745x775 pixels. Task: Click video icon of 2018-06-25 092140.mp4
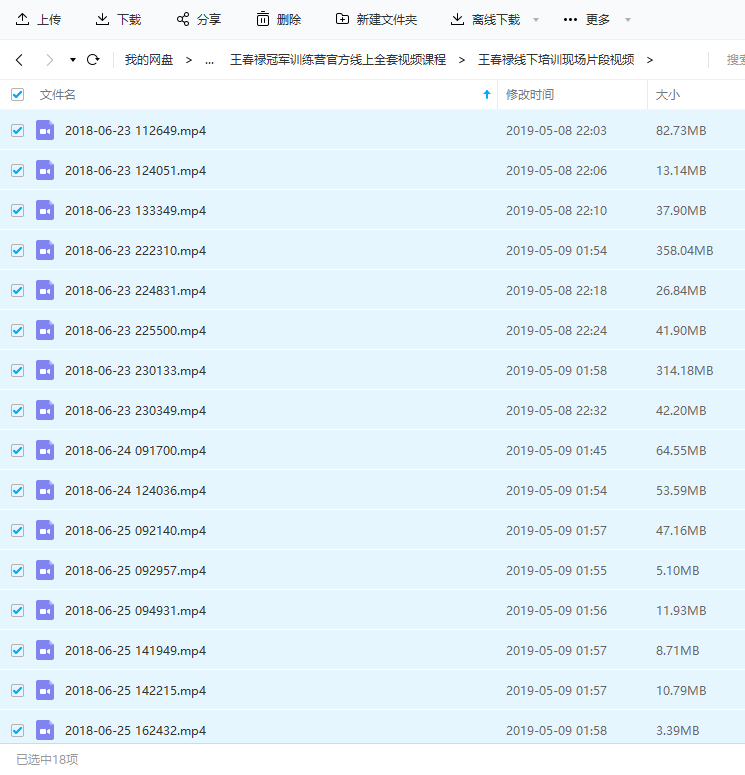(45, 530)
